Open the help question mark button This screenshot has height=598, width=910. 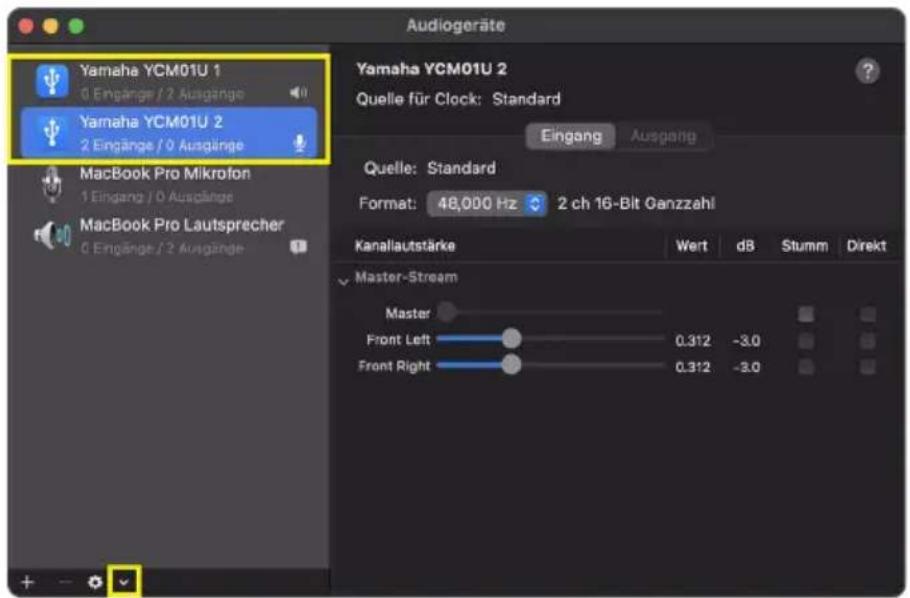coord(867,71)
